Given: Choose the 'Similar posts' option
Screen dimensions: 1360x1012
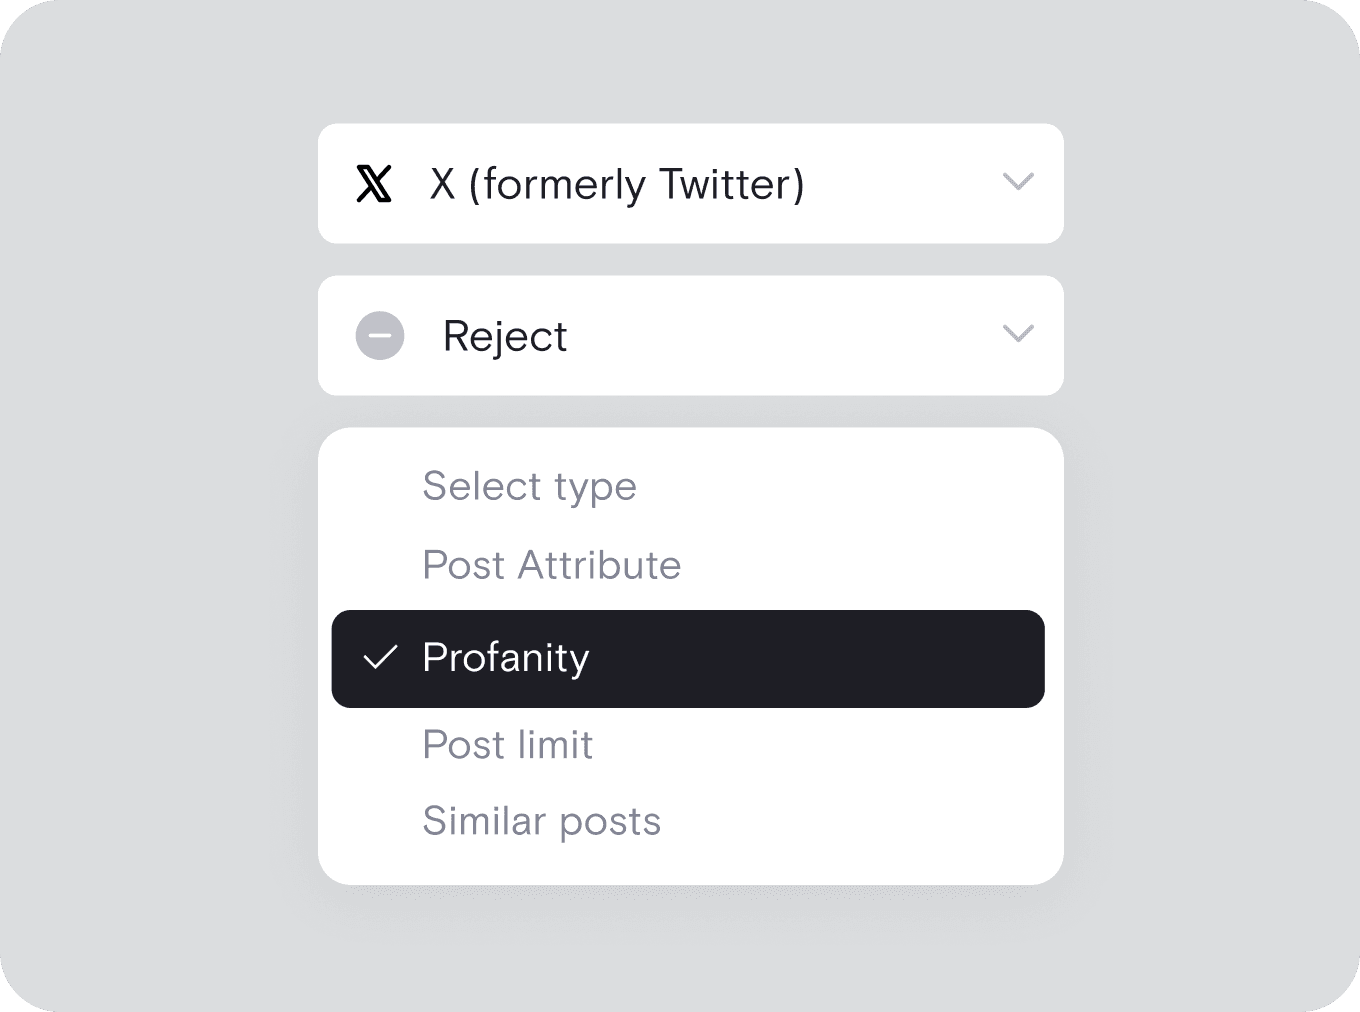Looking at the screenshot, I should pos(541,822).
